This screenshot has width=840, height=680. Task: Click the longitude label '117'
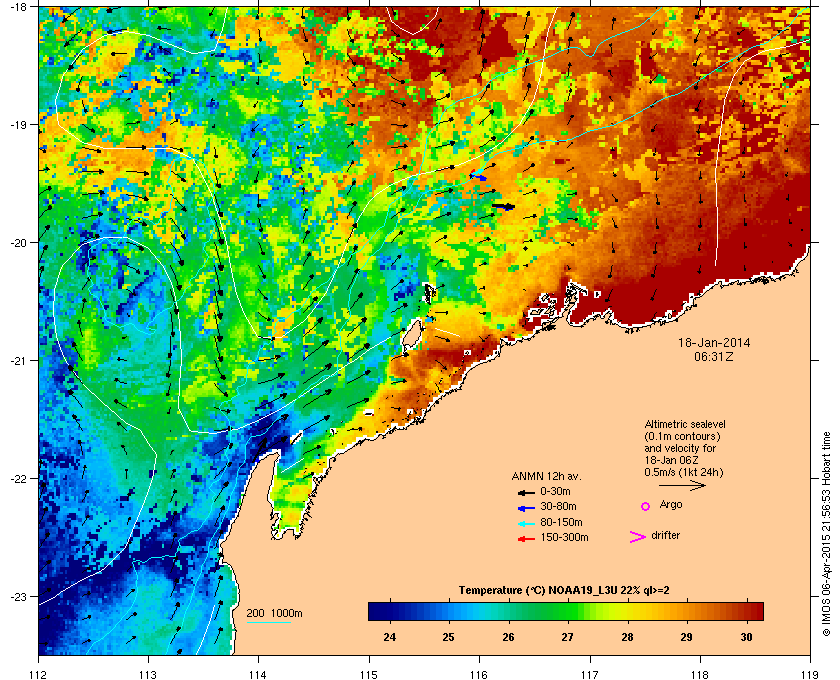coord(589,675)
